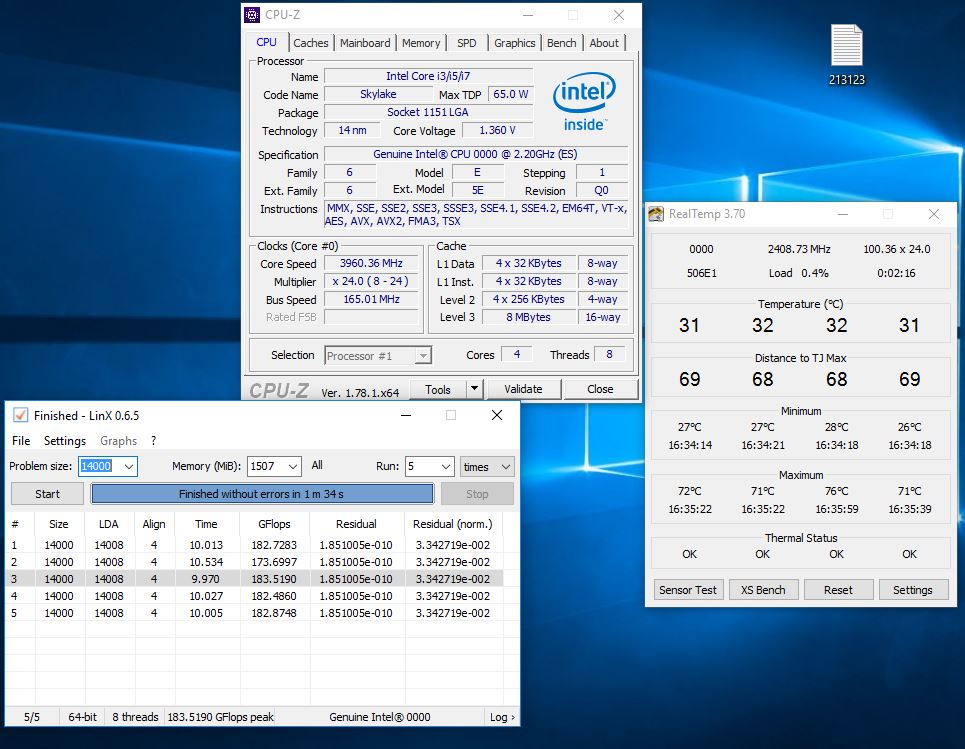Open the Bench tab in CPU-Z
The image size is (965, 749).
(561, 43)
